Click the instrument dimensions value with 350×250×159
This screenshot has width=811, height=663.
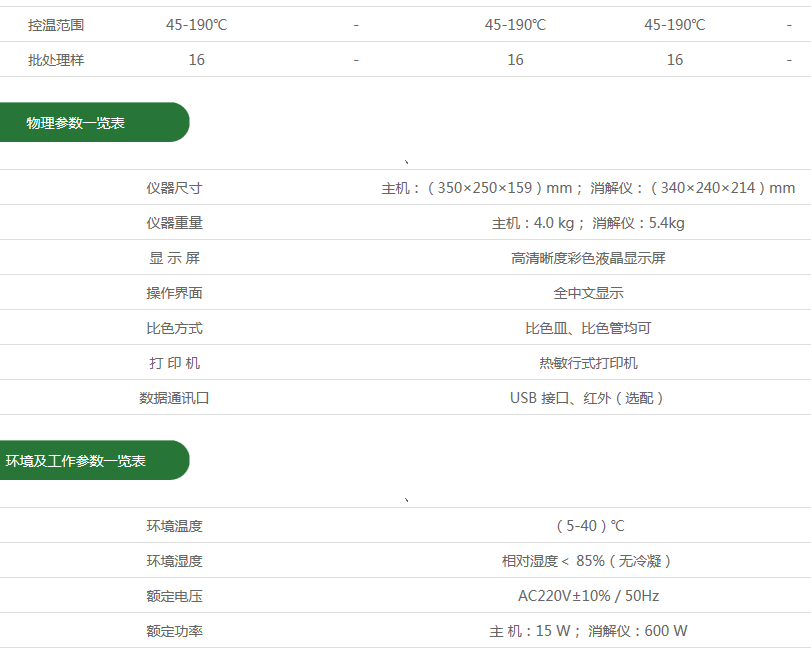(x=588, y=188)
